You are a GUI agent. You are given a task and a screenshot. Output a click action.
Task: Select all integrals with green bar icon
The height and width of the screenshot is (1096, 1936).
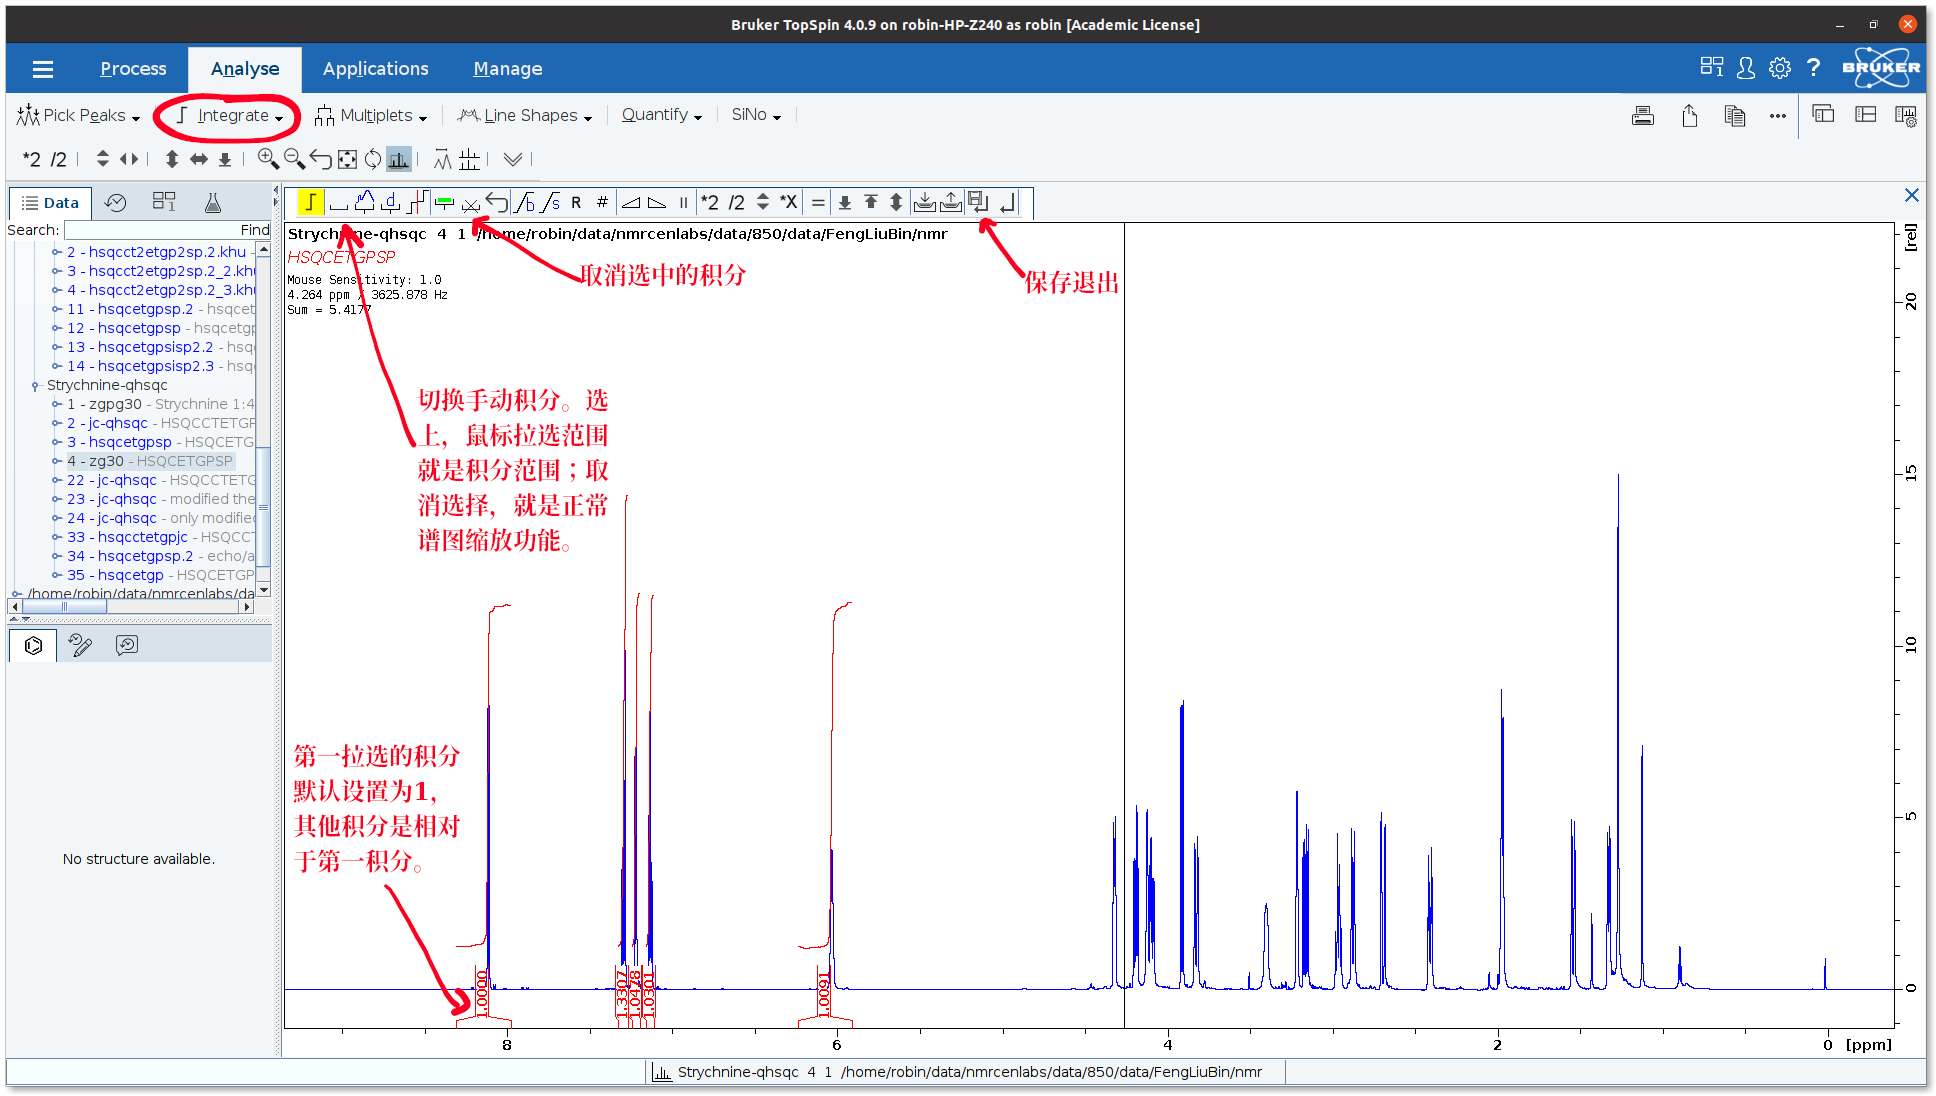(444, 203)
